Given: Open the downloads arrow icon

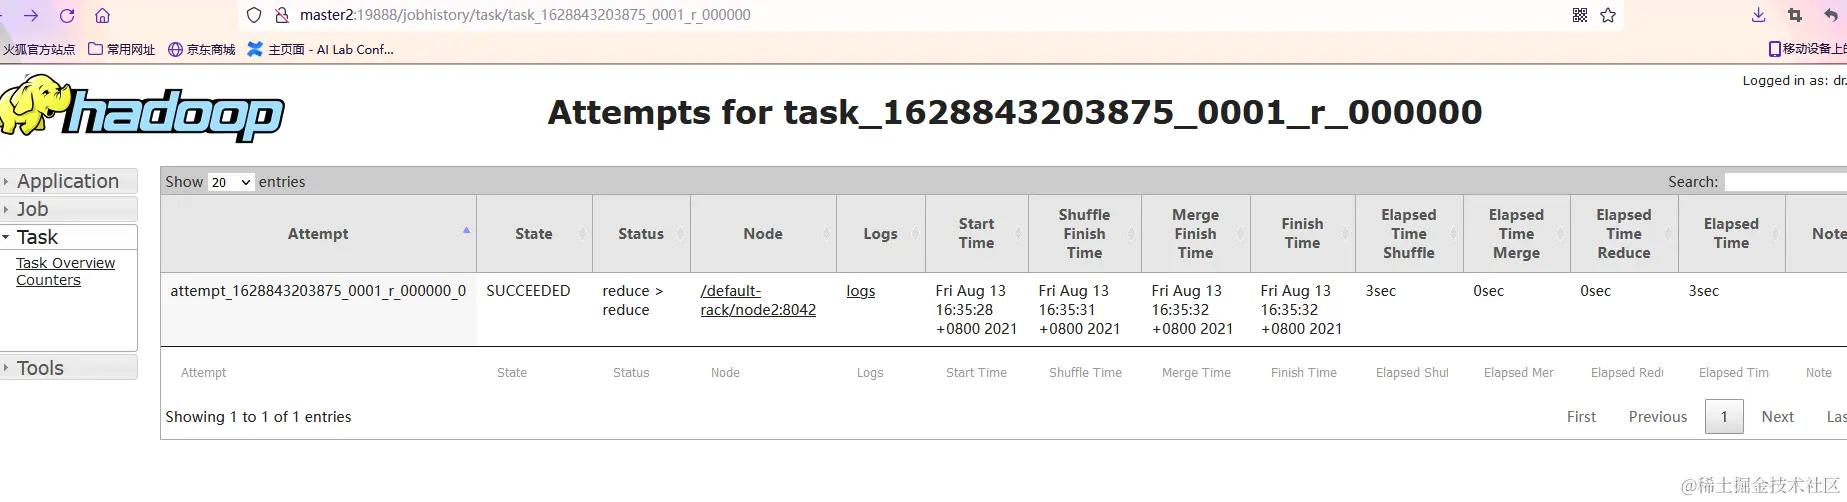Looking at the screenshot, I should pos(1759,15).
